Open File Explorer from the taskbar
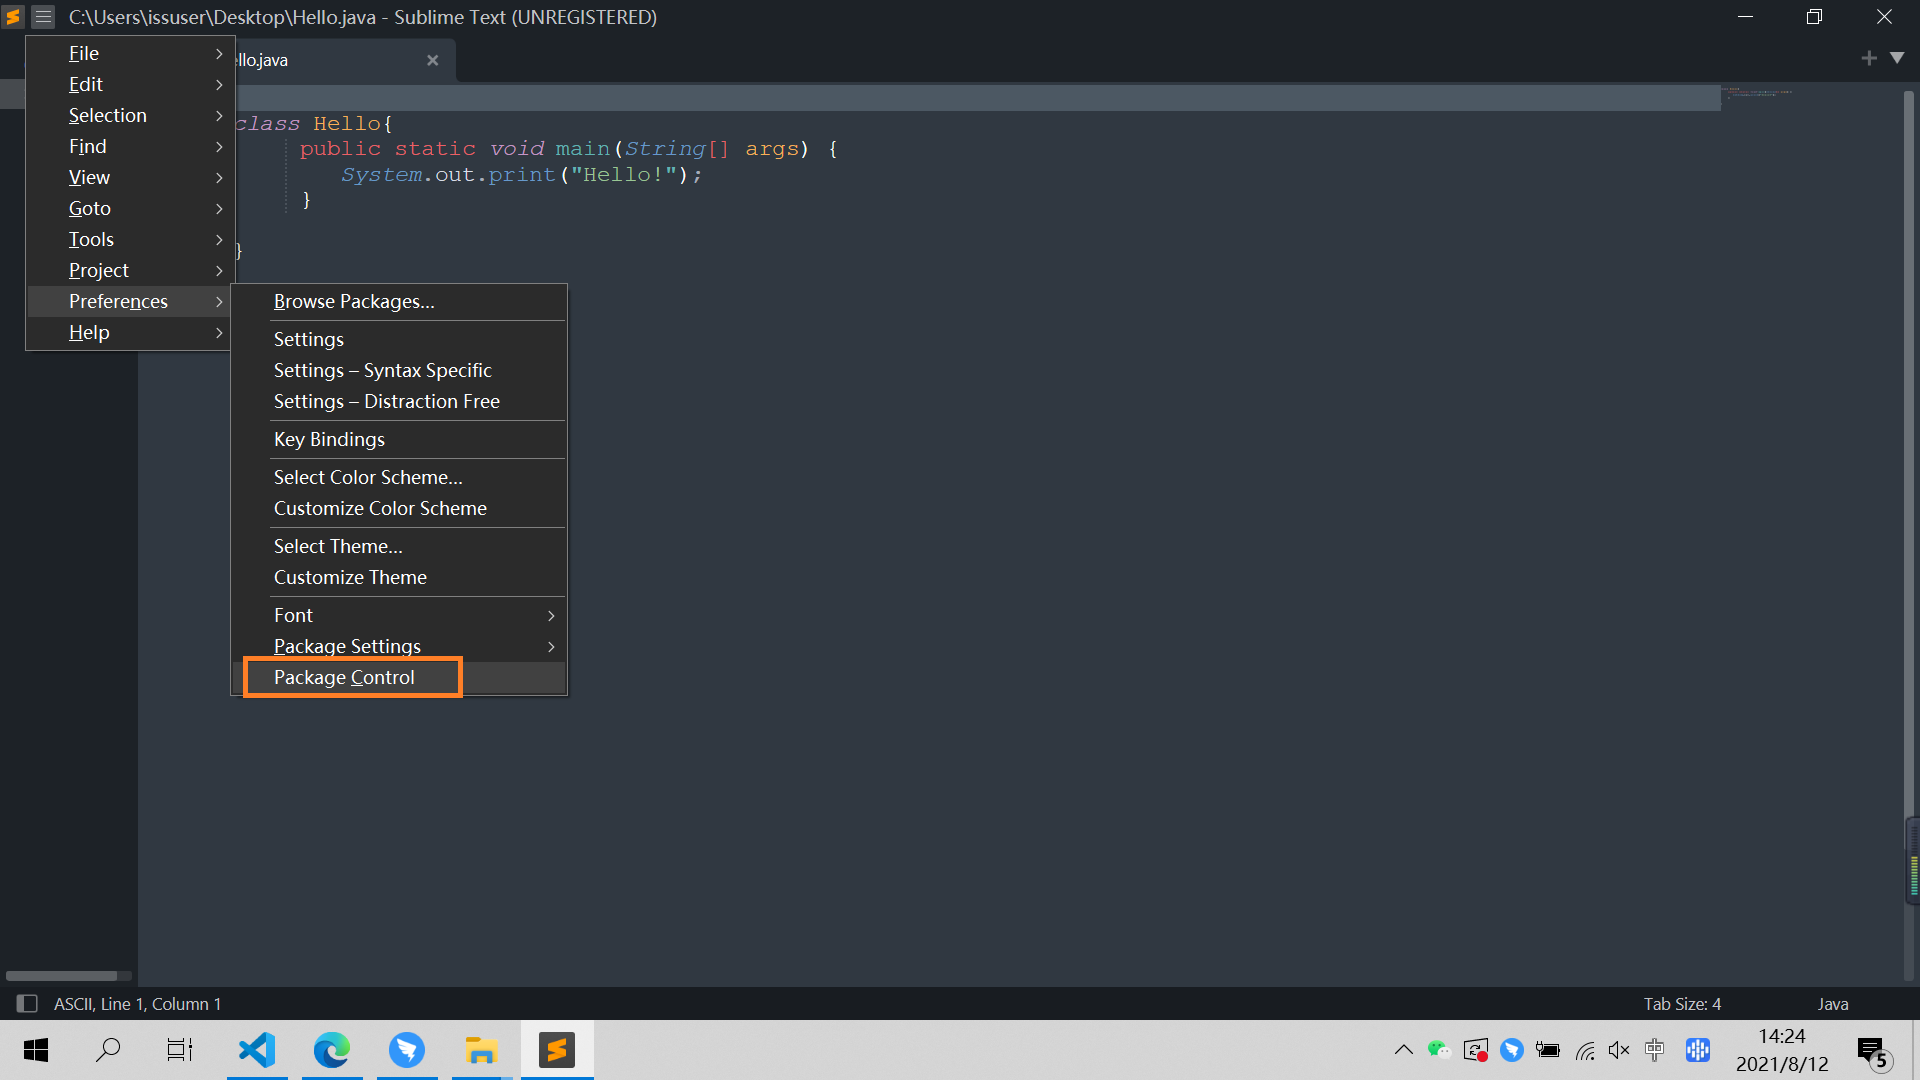 [x=481, y=1049]
